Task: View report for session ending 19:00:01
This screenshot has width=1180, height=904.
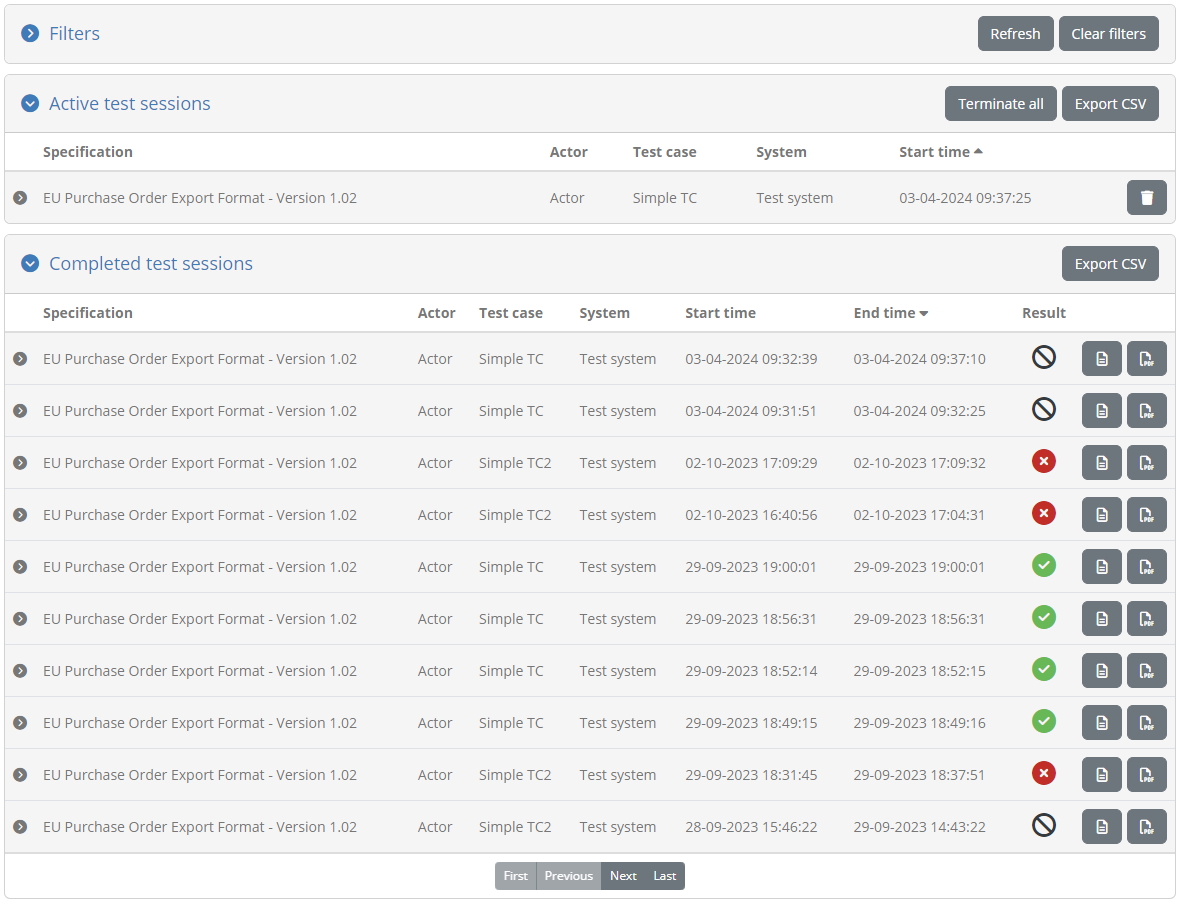Action: 1102,567
